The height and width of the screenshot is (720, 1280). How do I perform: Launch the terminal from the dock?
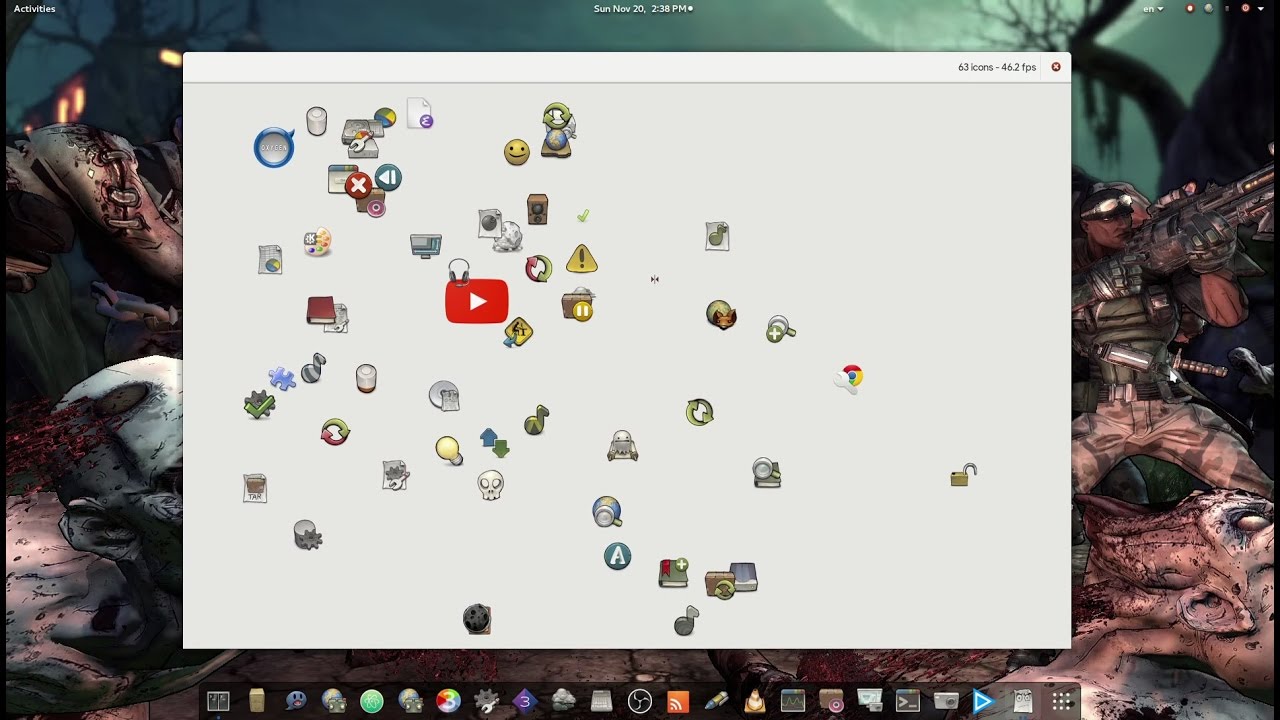pyautogui.click(x=908, y=701)
